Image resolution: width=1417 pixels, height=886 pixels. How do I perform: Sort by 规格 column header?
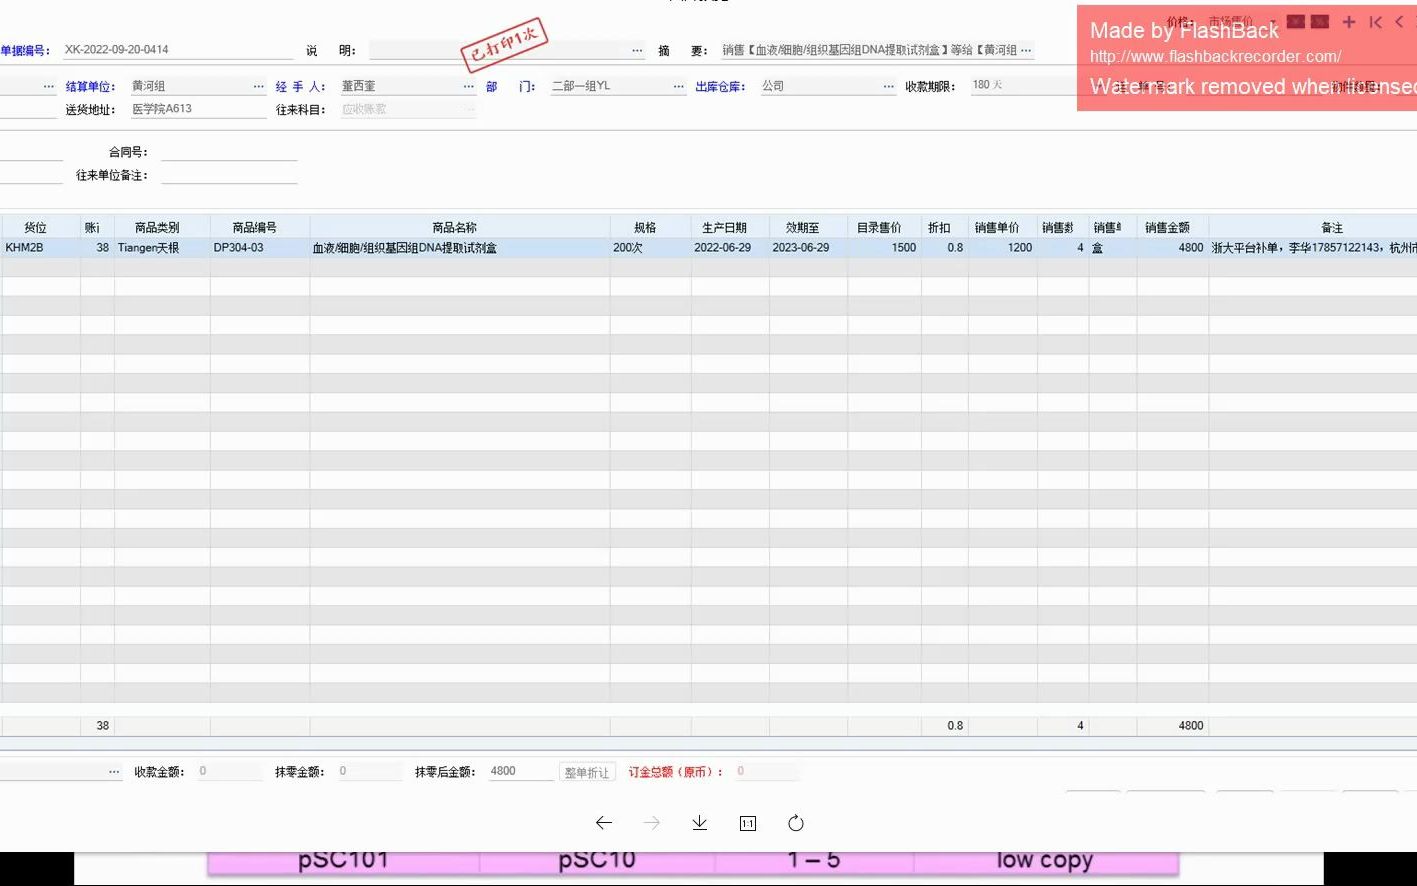pos(650,228)
